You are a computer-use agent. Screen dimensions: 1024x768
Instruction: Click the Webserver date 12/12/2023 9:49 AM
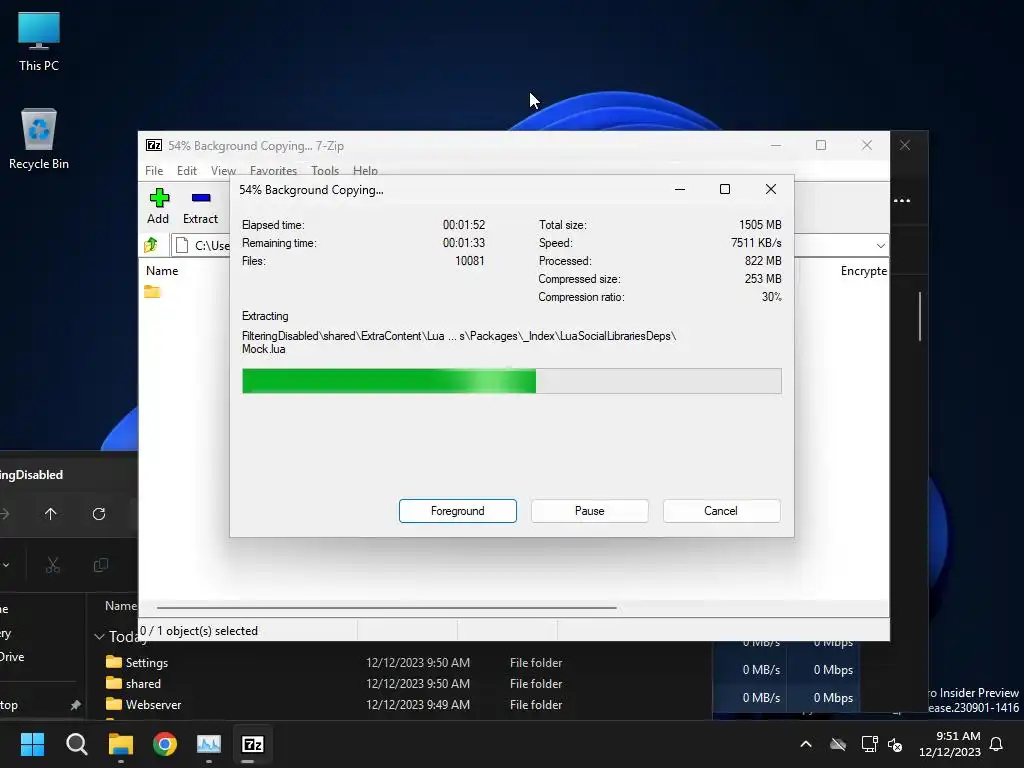[x=418, y=704]
